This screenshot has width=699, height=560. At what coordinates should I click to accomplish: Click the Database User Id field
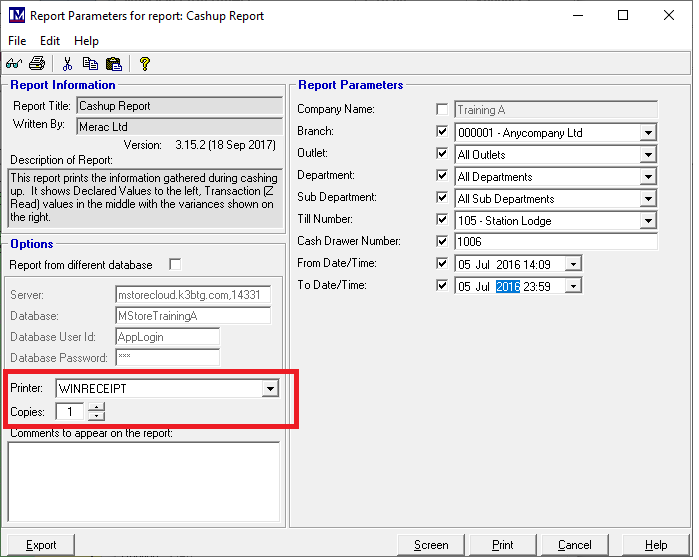point(167,337)
